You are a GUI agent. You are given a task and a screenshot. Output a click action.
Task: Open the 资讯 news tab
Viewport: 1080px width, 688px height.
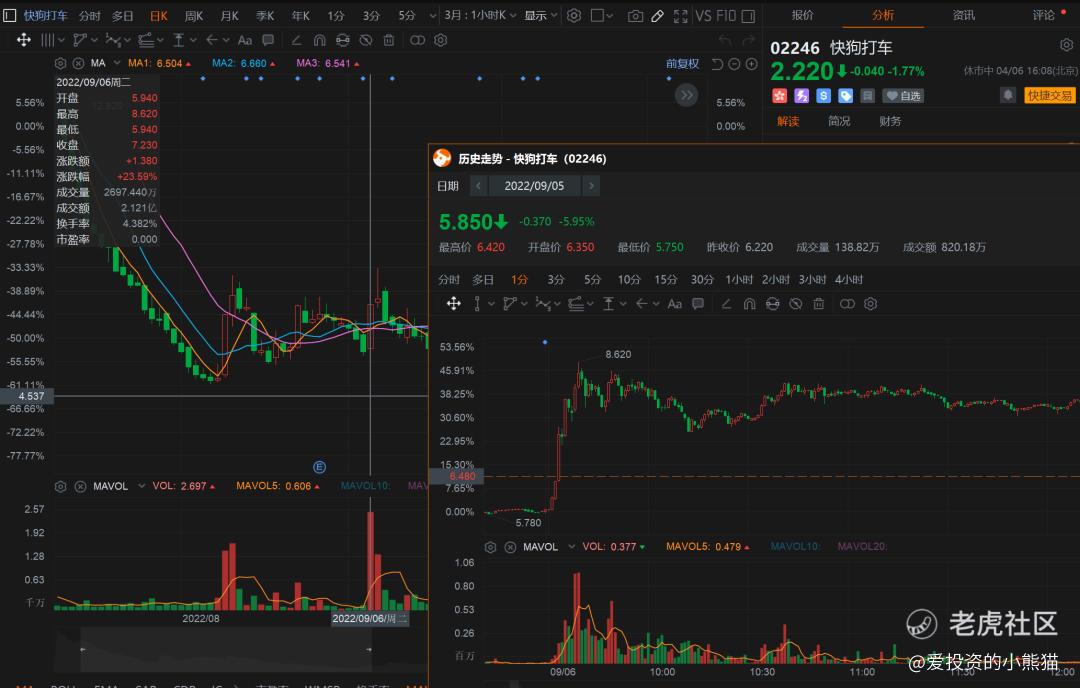(963, 14)
